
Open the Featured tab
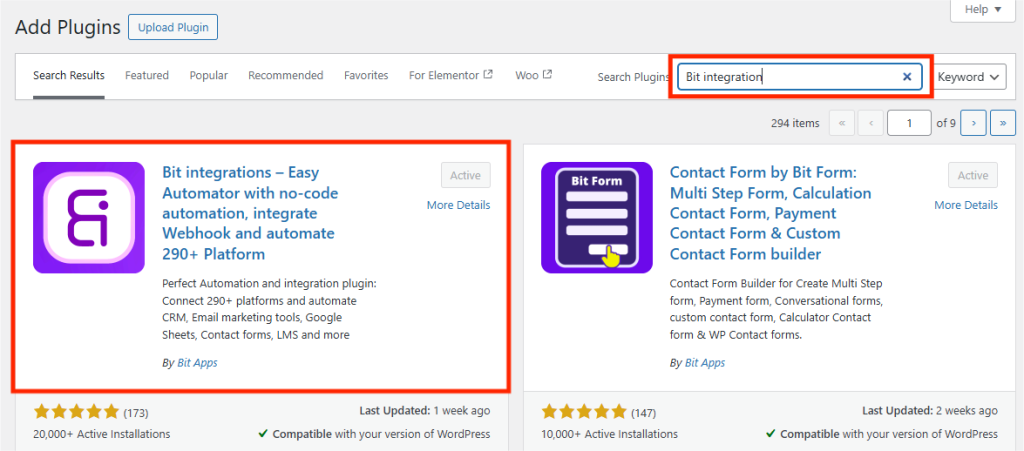point(147,76)
